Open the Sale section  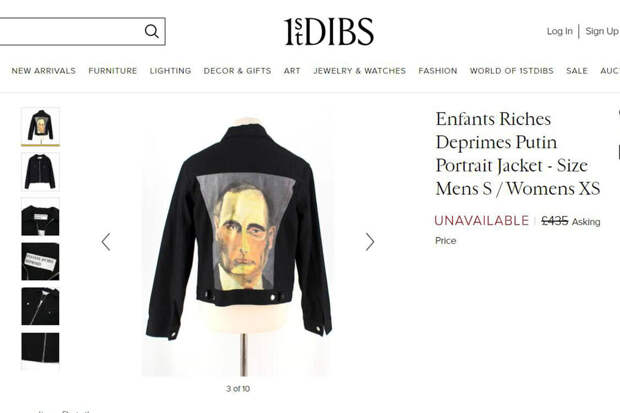tap(577, 71)
